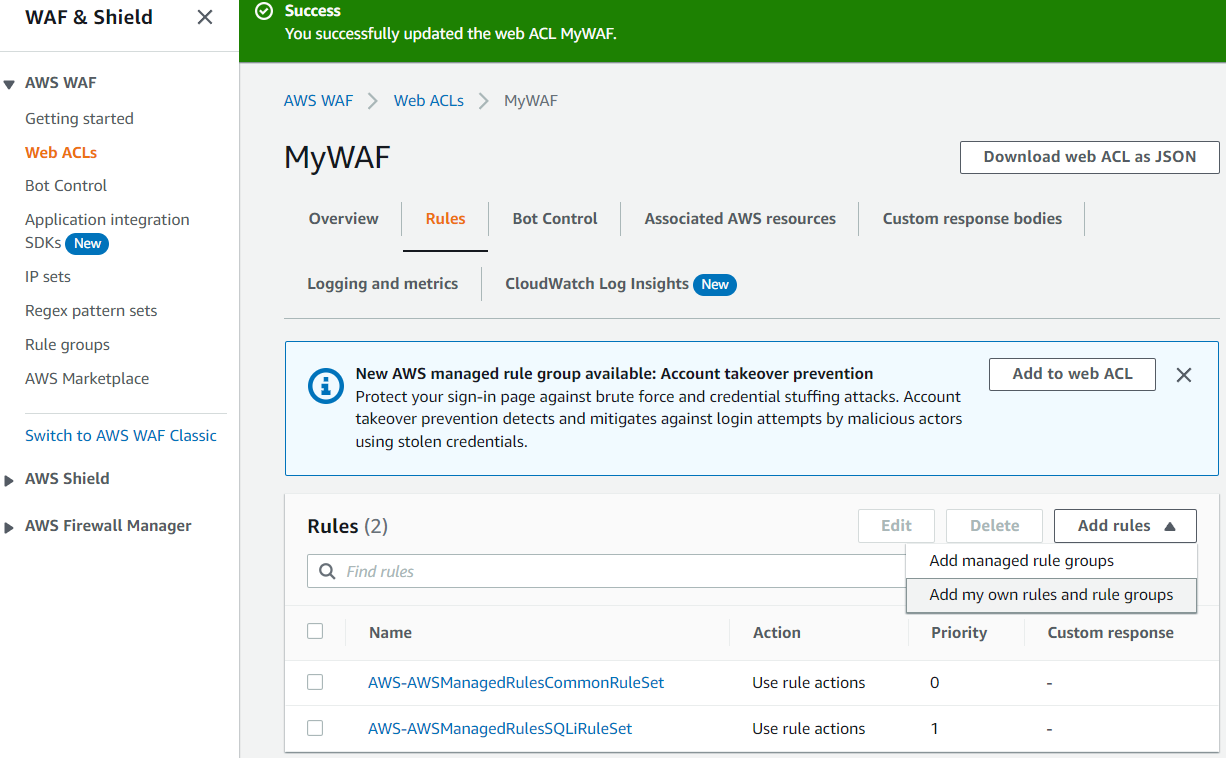Image resolution: width=1226 pixels, height=758 pixels.
Task: Open Regex pattern sets in the sidebar
Action: click(x=91, y=311)
